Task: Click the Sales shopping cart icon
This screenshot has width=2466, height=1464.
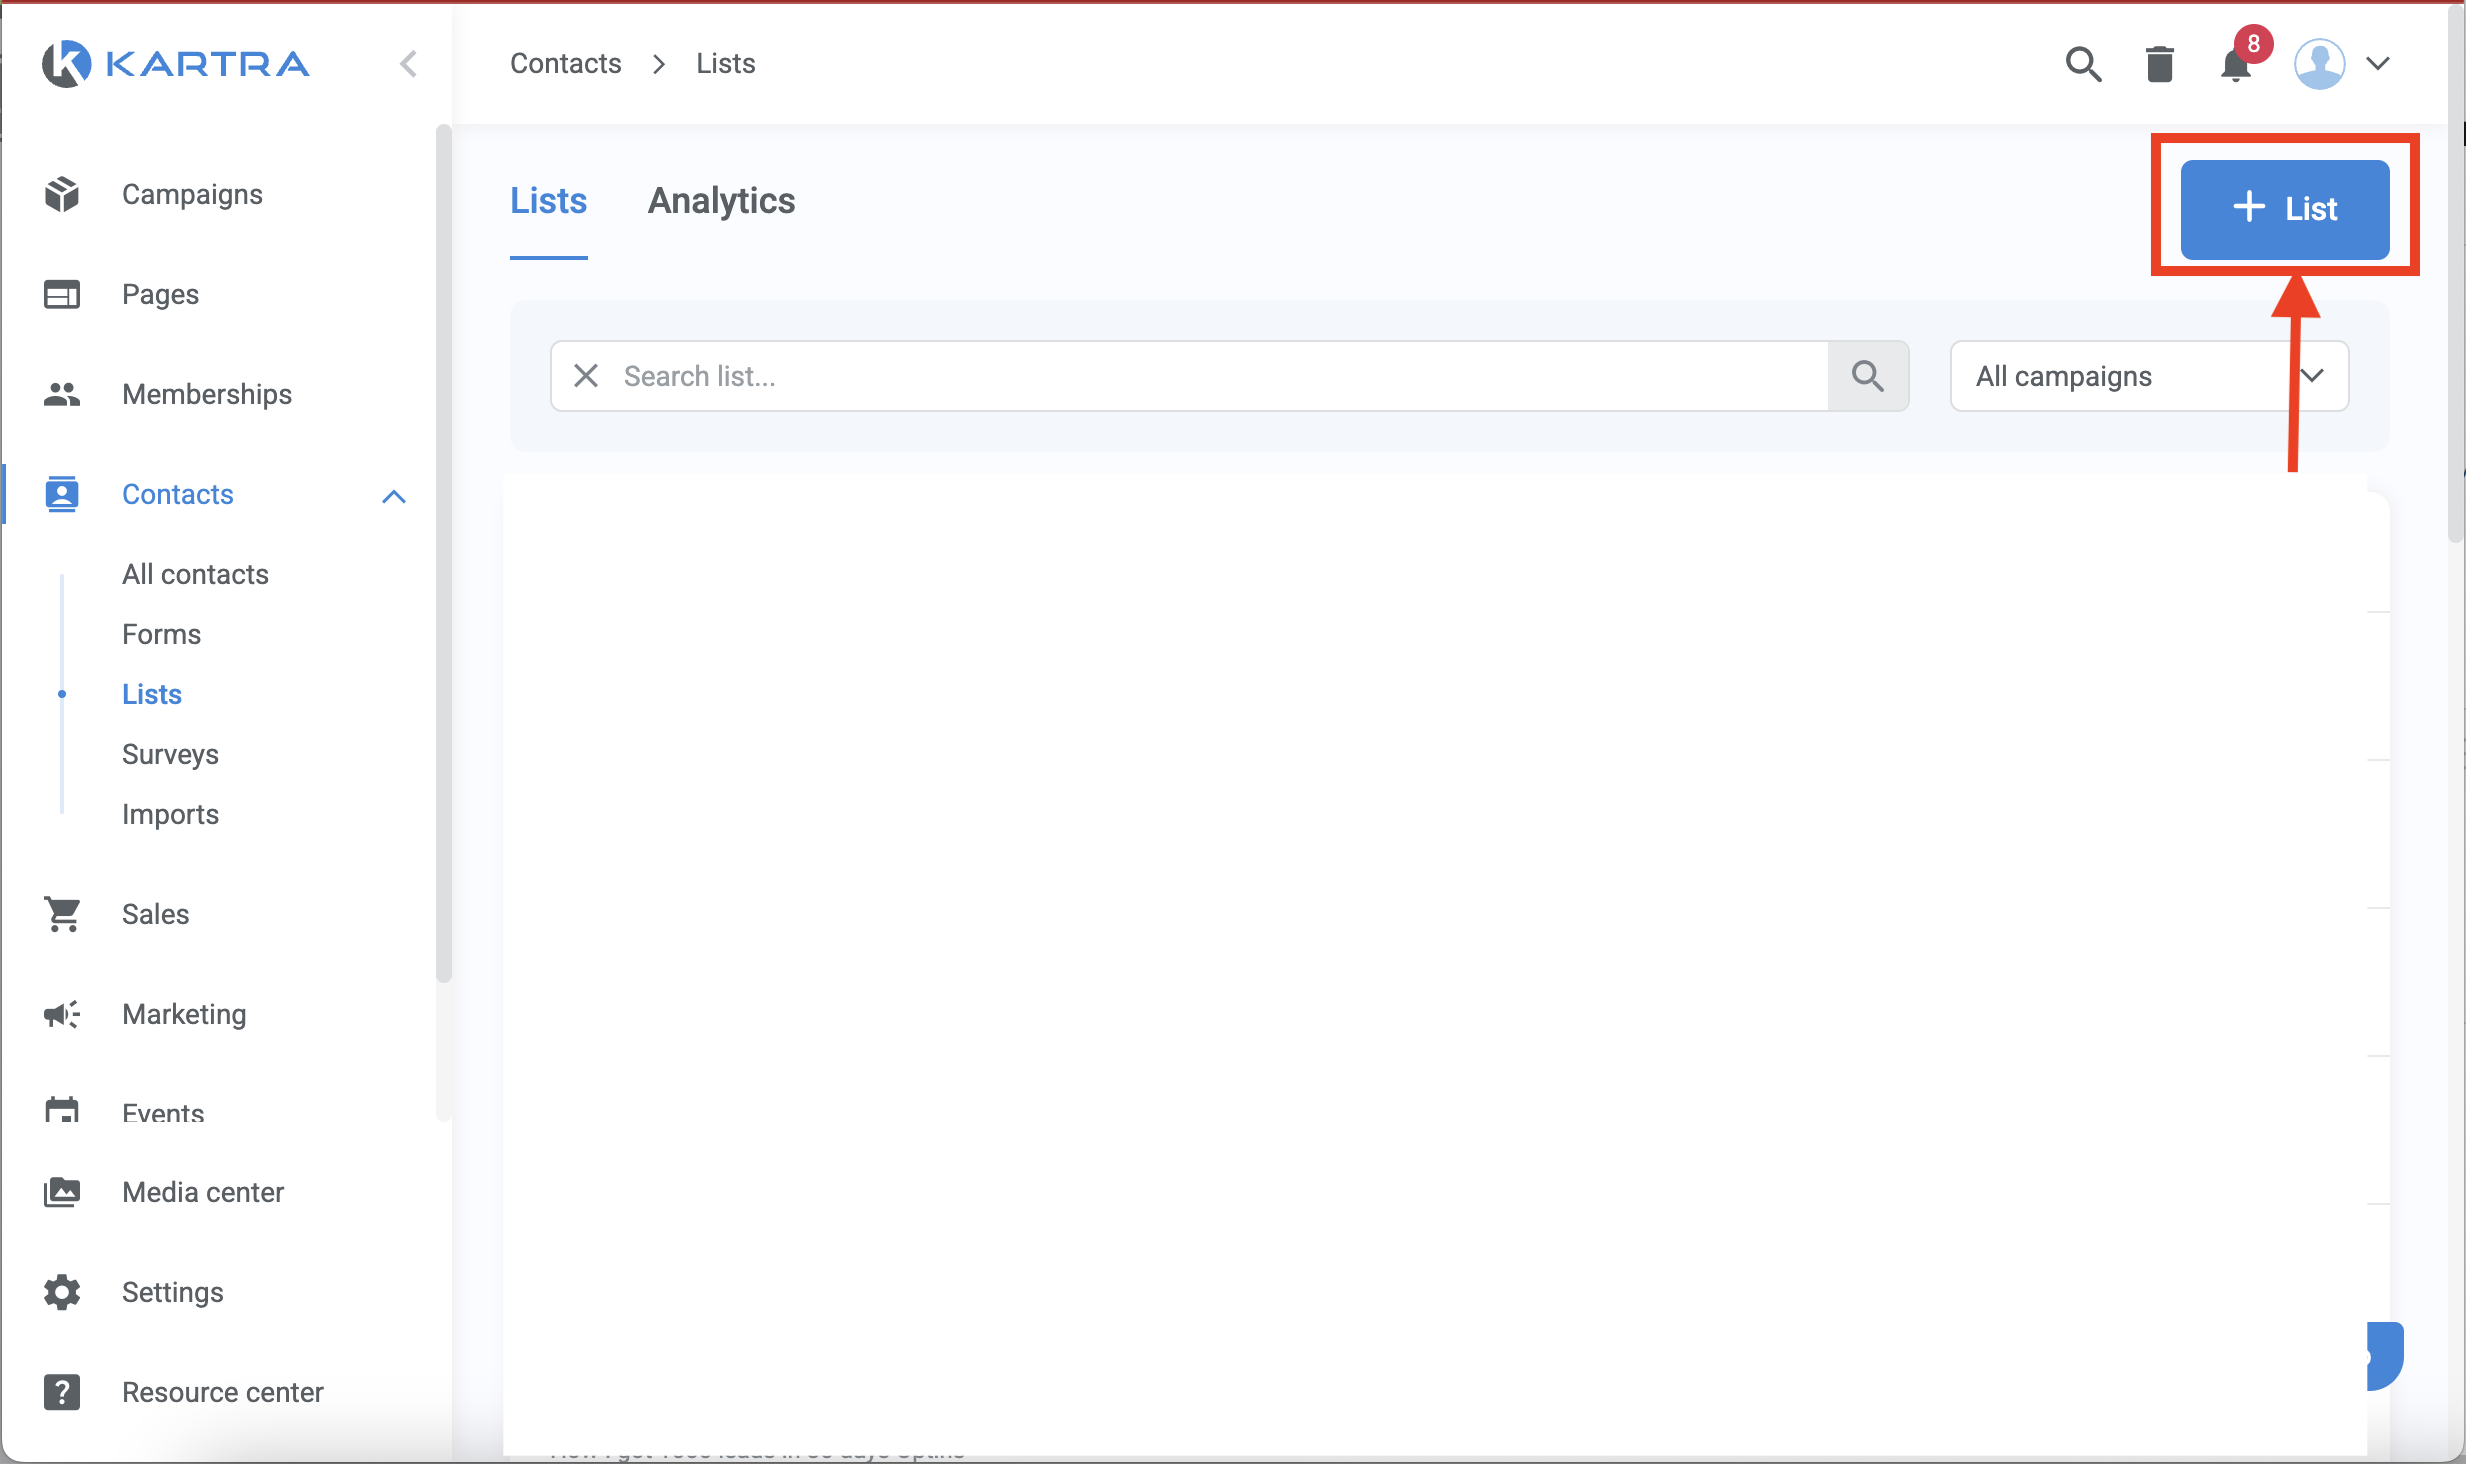Action: (x=62, y=914)
